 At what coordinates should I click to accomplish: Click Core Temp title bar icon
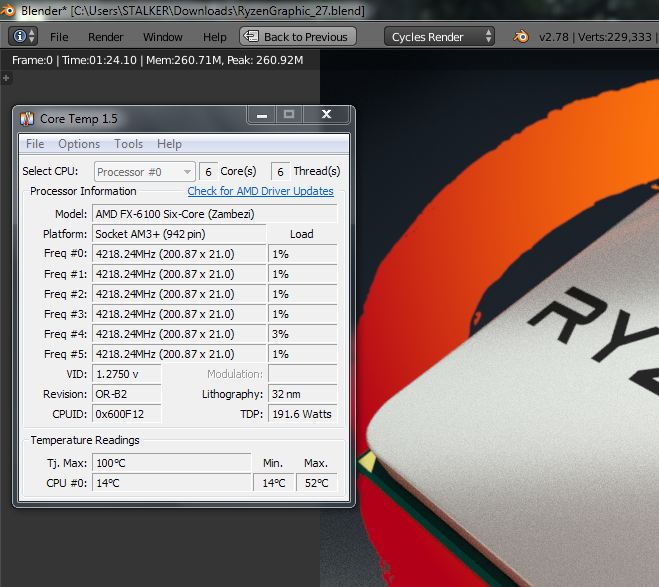(x=27, y=119)
